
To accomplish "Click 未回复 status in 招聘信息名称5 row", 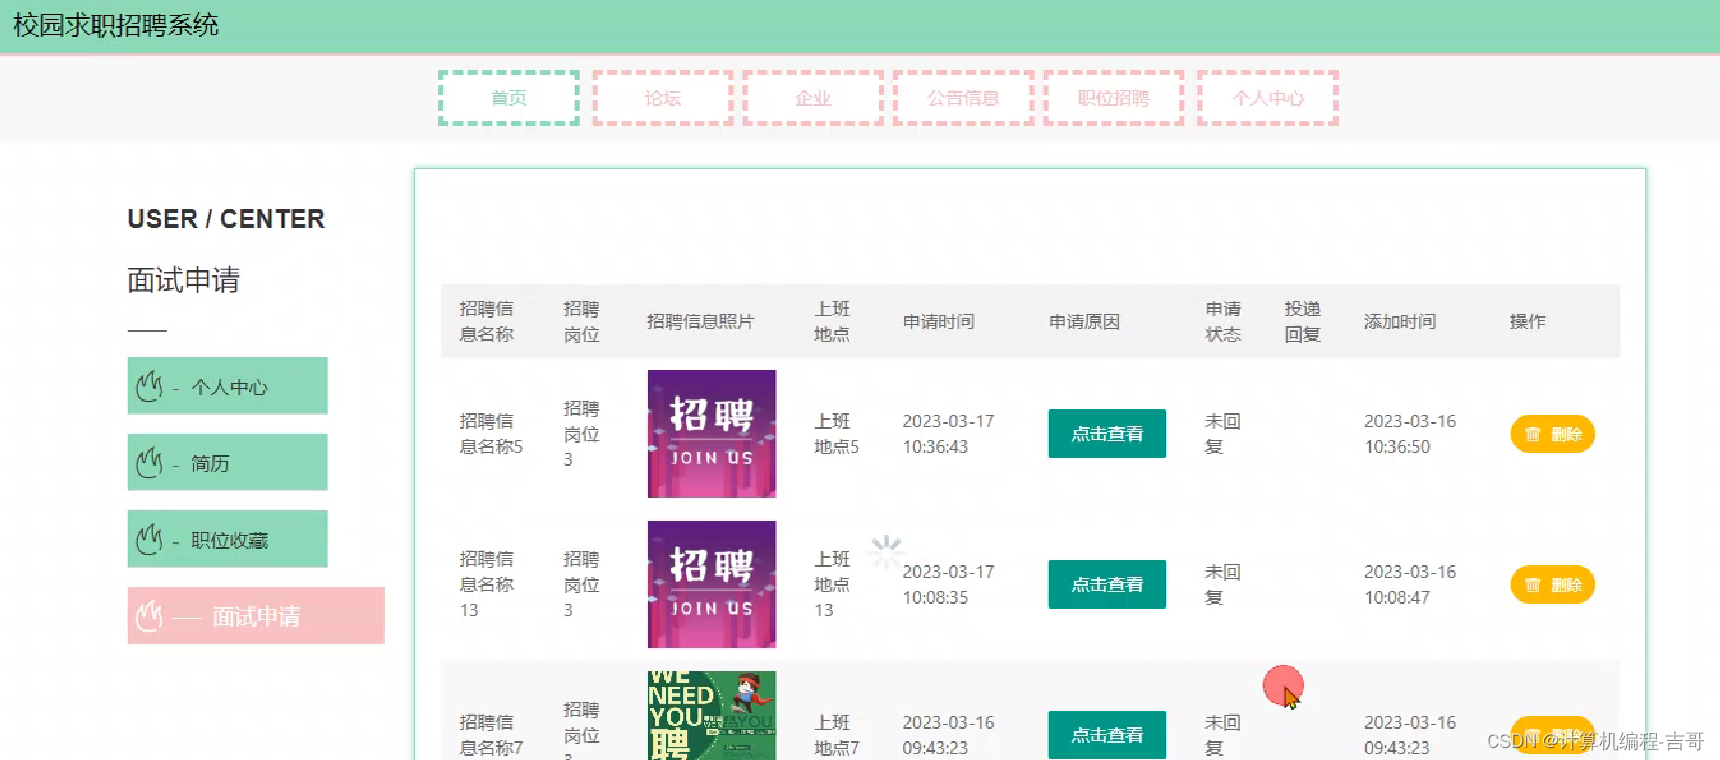I will pos(1223,434).
